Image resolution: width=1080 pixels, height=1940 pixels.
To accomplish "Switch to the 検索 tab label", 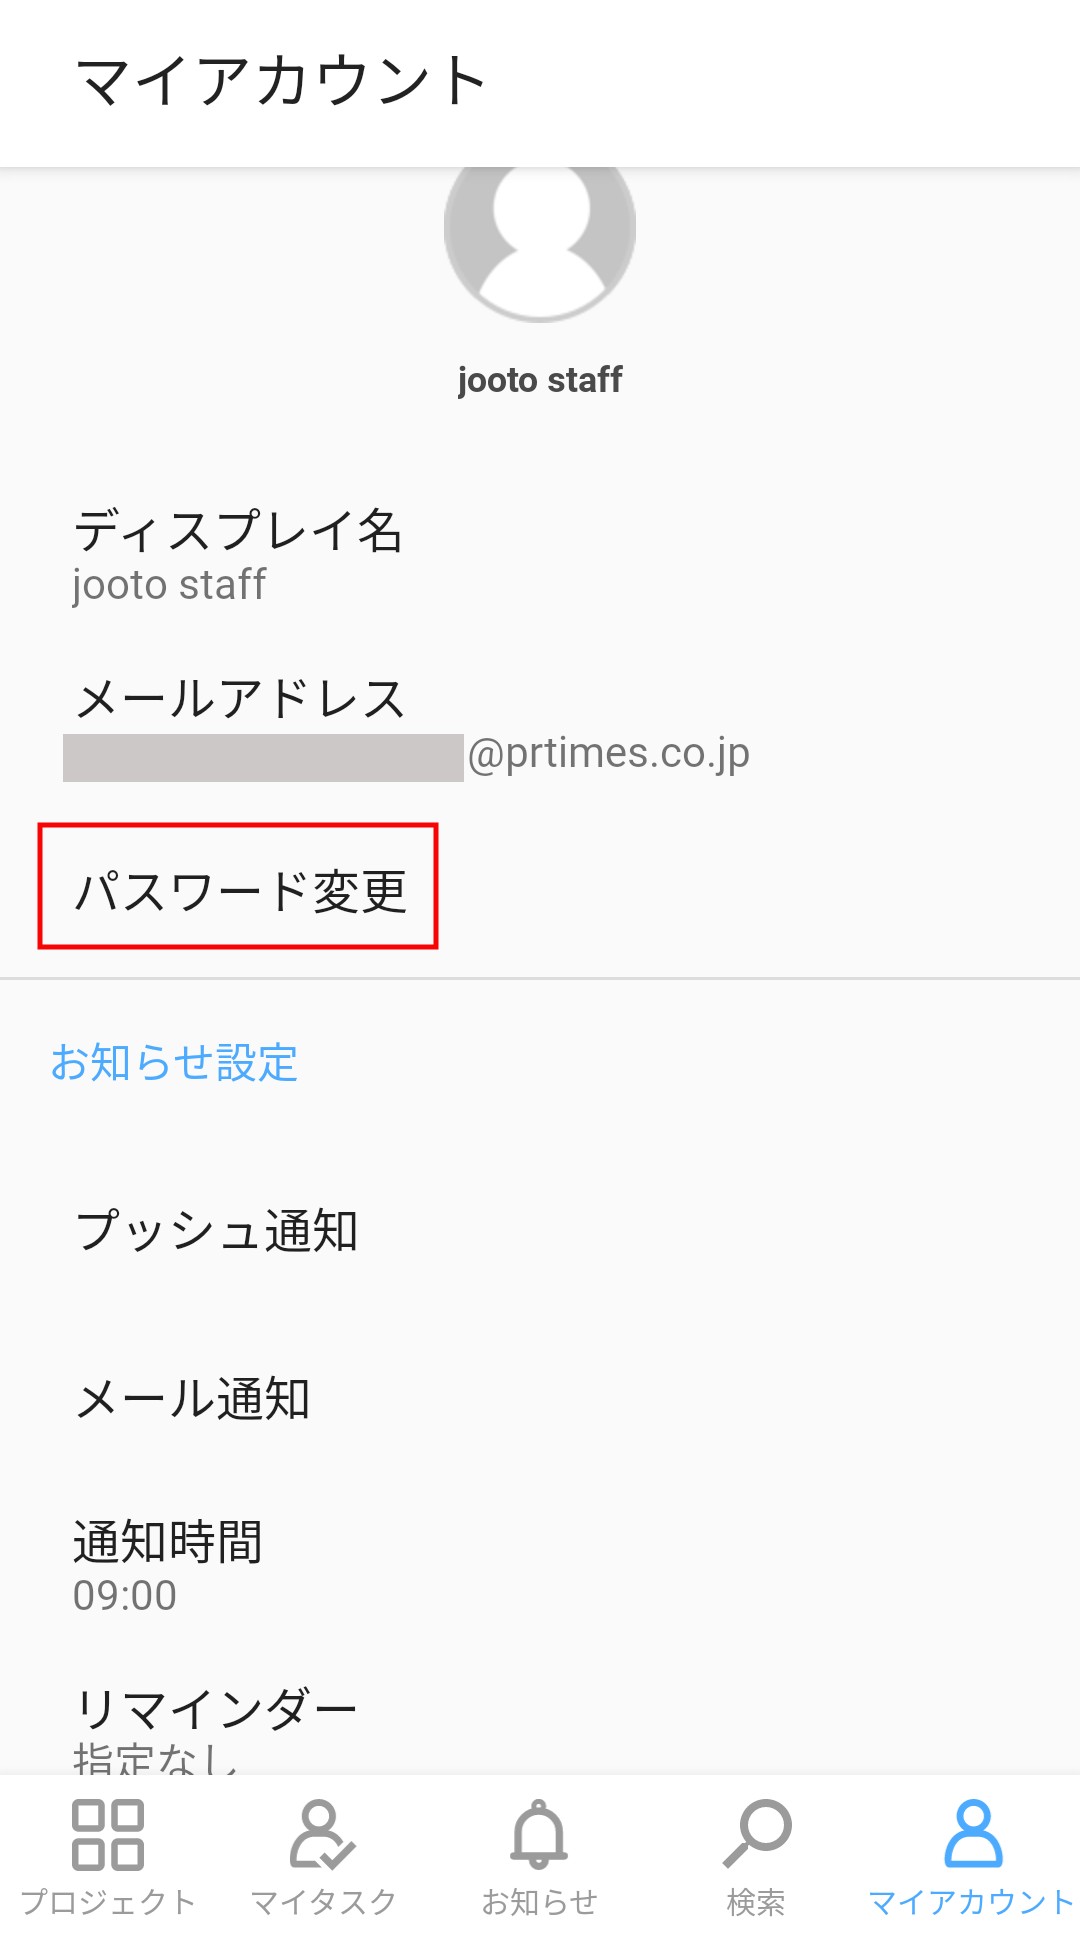I will pos(756,1902).
